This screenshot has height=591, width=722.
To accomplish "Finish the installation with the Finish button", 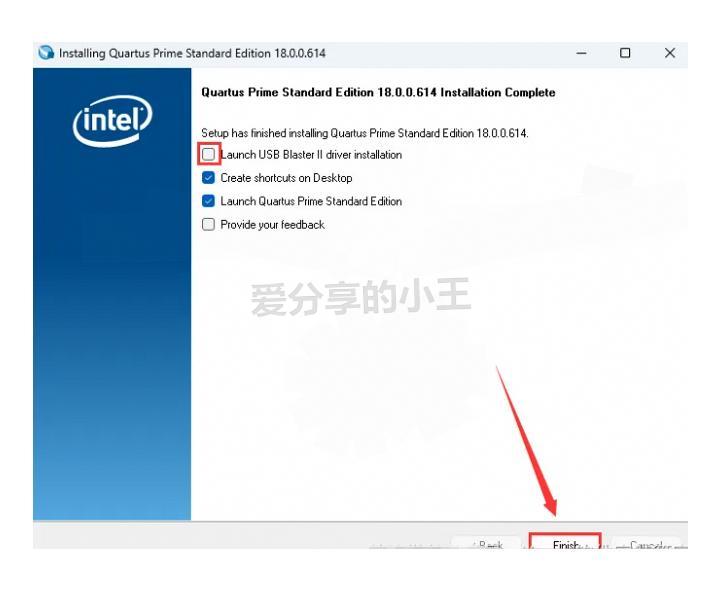I will [x=565, y=542].
